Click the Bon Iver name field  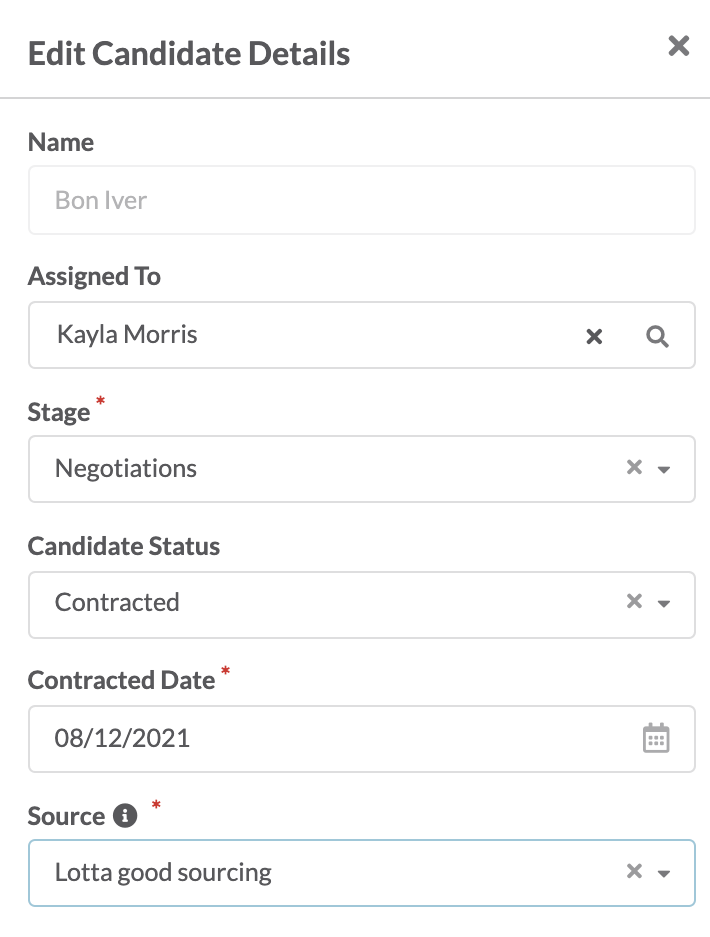pos(362,200)
